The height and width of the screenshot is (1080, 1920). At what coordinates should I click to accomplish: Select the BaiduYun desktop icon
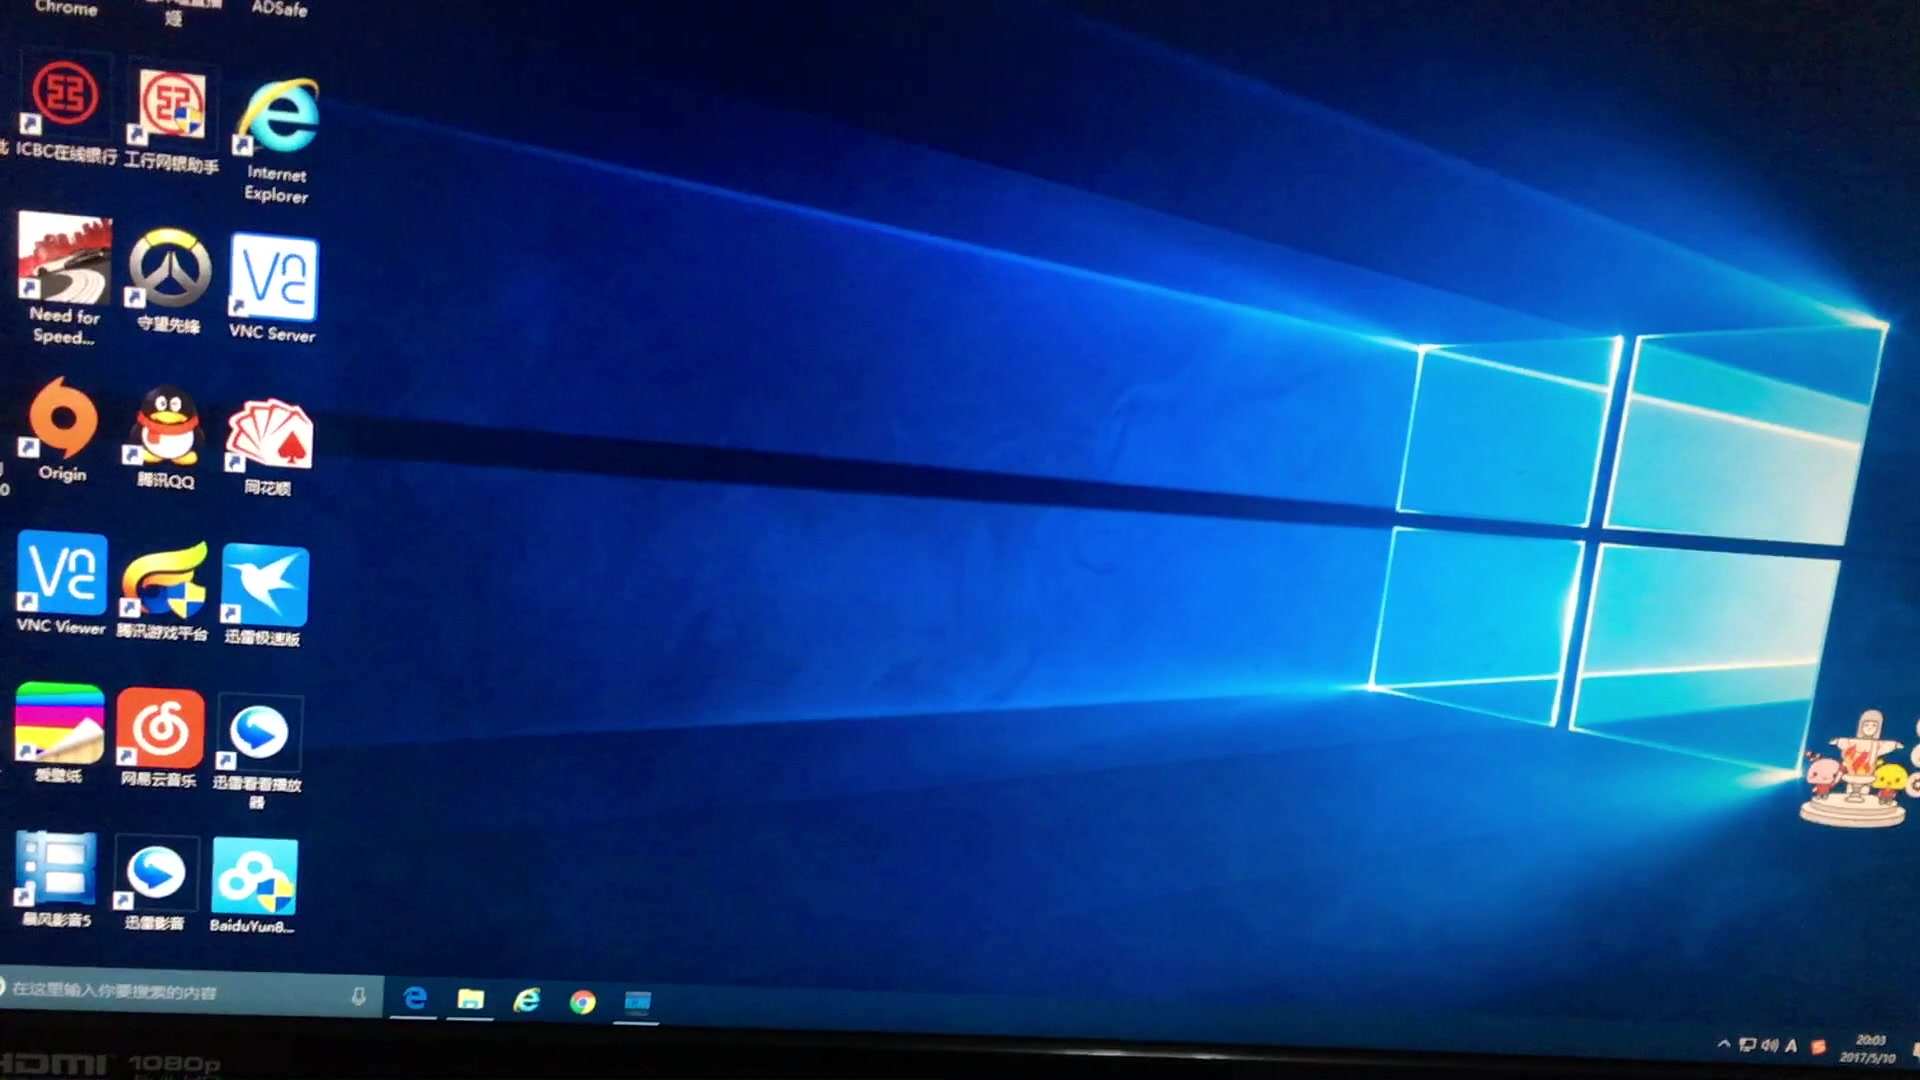point(253,887)
